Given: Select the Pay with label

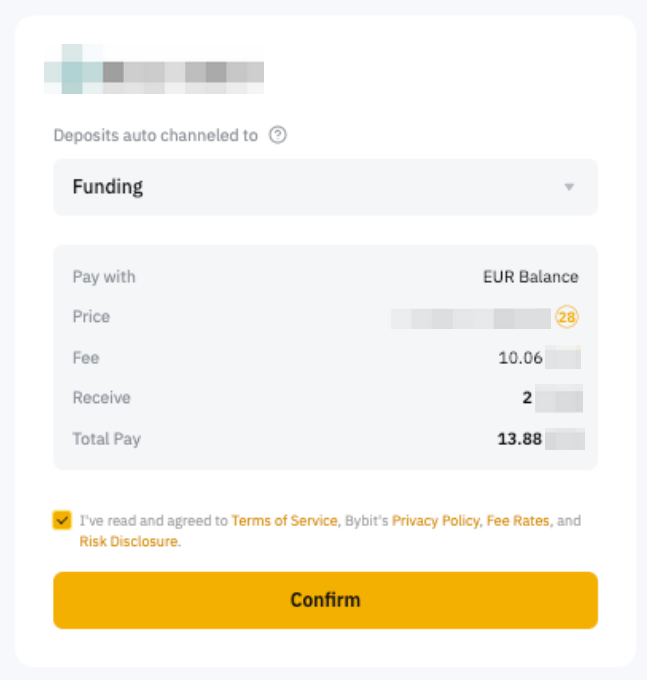Looking at the screenshot, I should pyautogui.click(x=104, y=277).
